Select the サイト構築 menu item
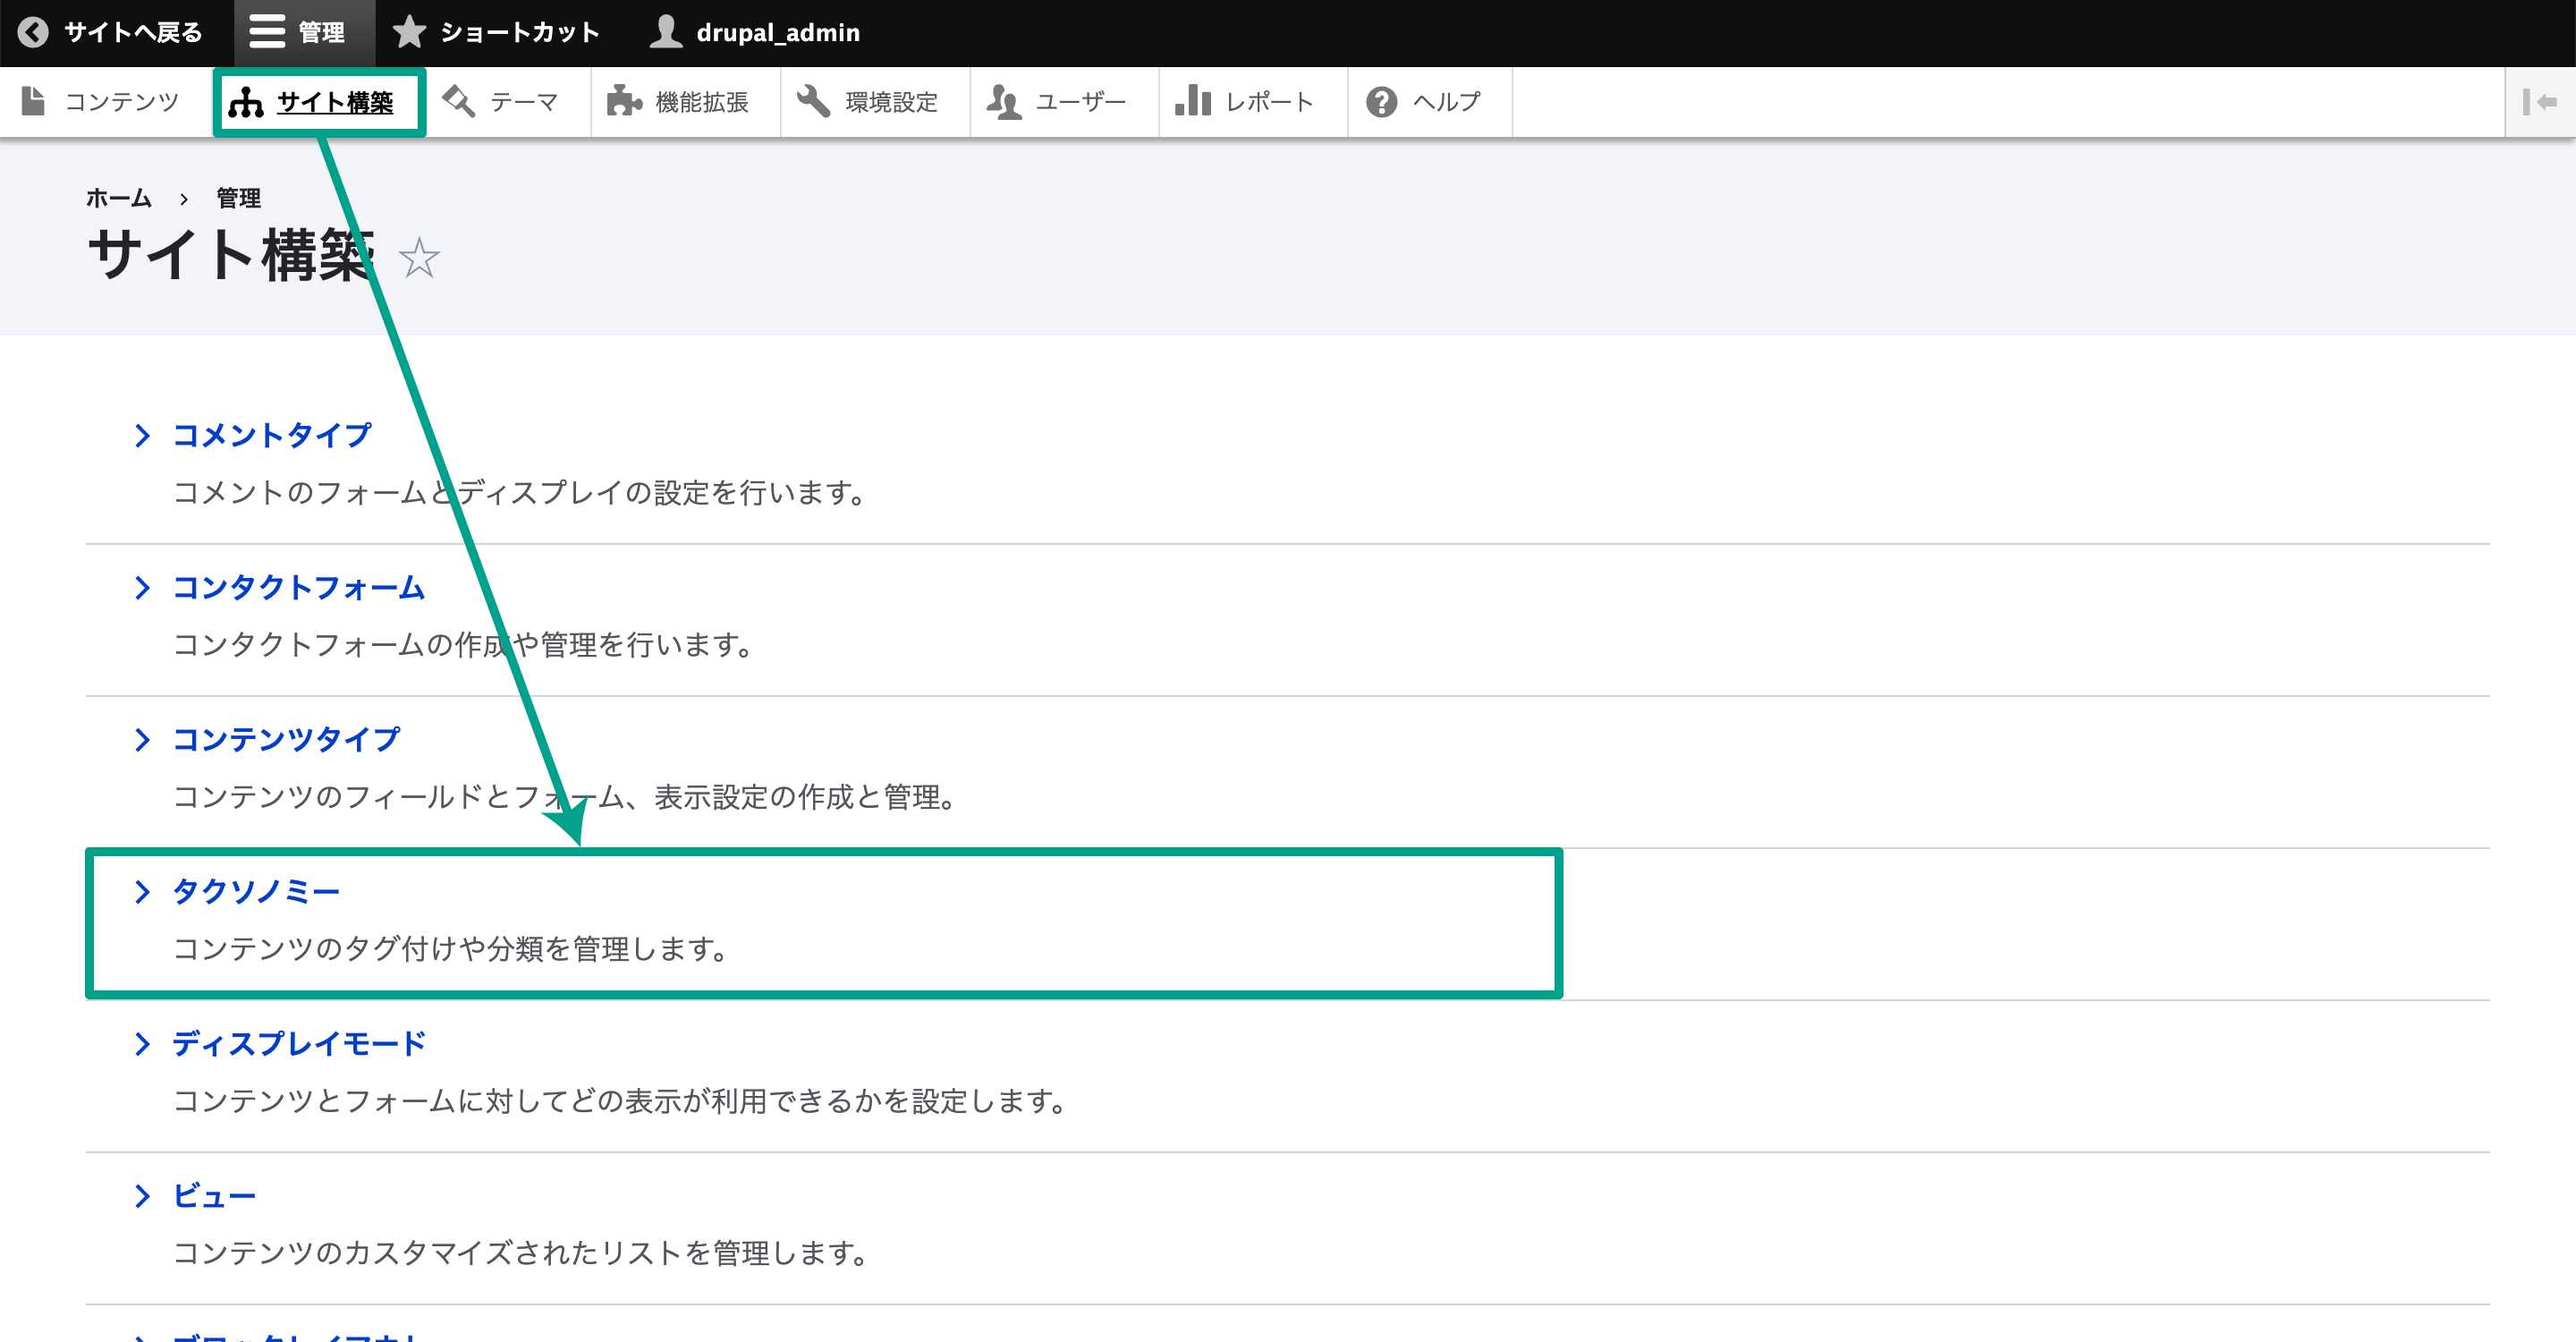Viewport: 2576px width, 1342px height. pos(319,101)
